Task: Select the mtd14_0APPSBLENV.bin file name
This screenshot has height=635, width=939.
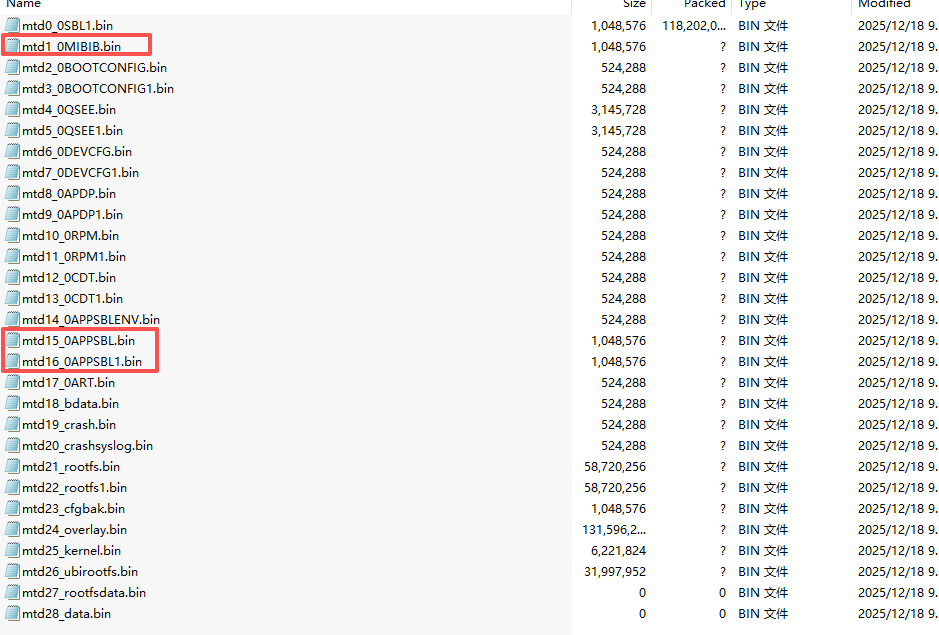Action: (89, 320)
